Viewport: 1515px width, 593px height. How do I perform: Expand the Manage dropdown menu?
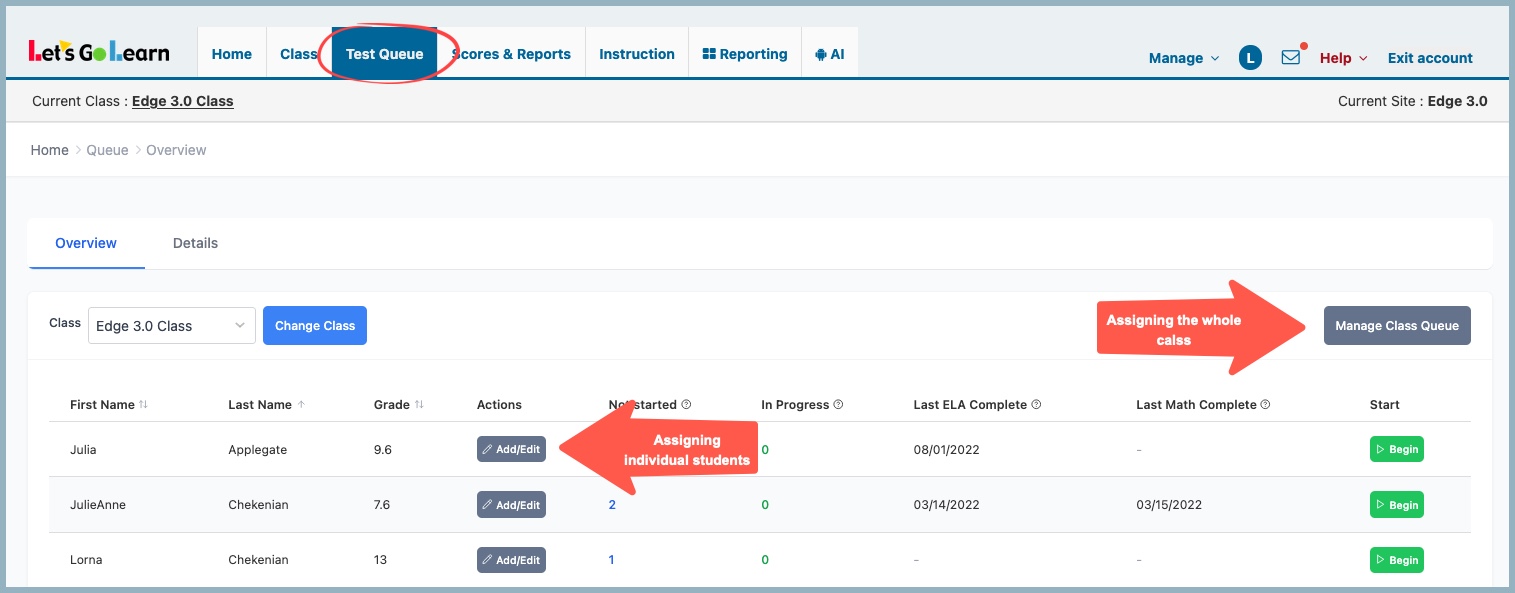coord(1184,58)
